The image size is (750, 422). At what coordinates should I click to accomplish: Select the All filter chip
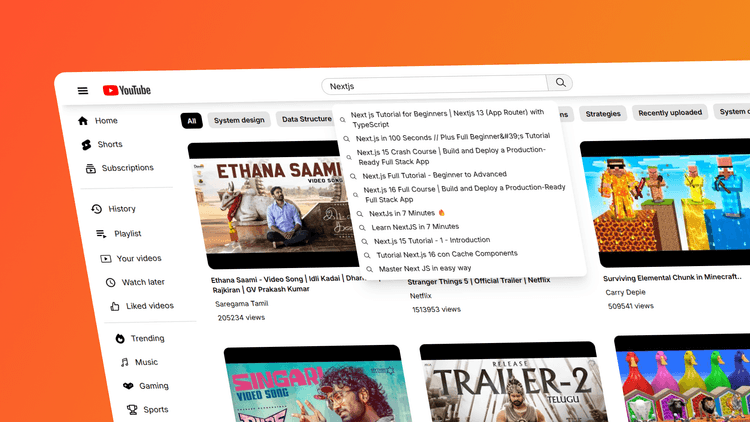[192, 121]
